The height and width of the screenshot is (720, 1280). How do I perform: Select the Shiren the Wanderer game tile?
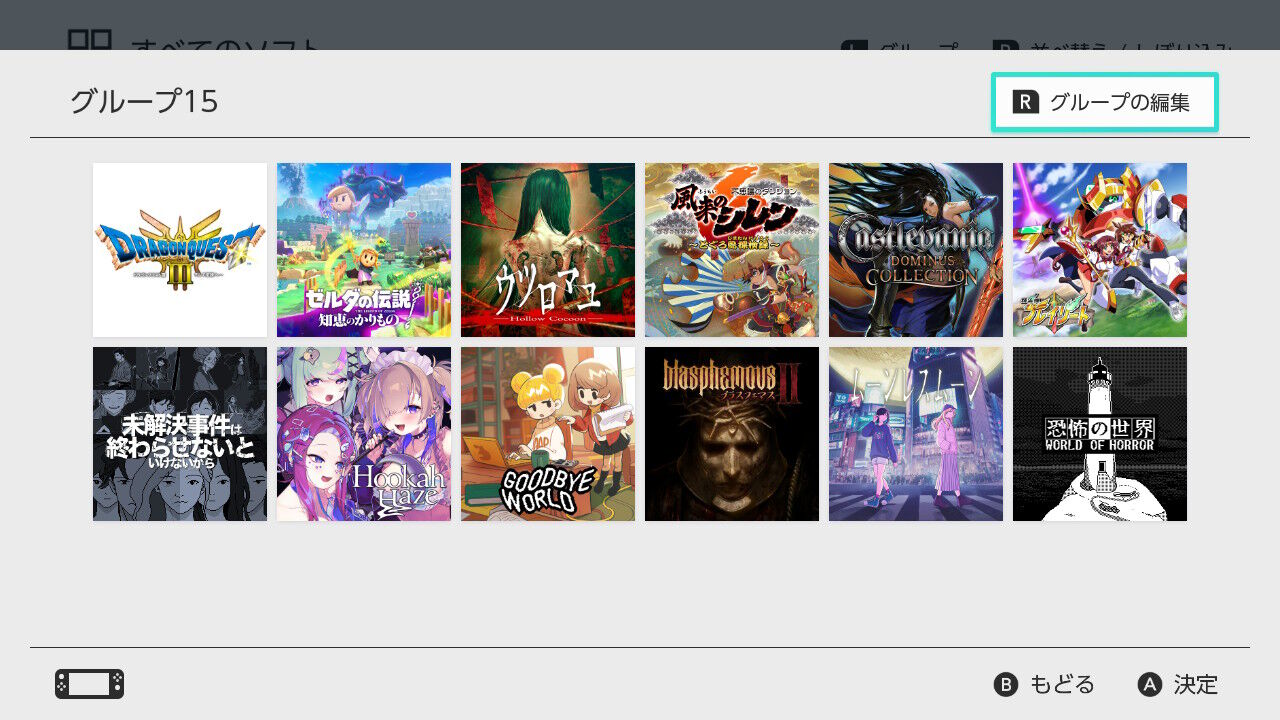[x=732, y=250]
